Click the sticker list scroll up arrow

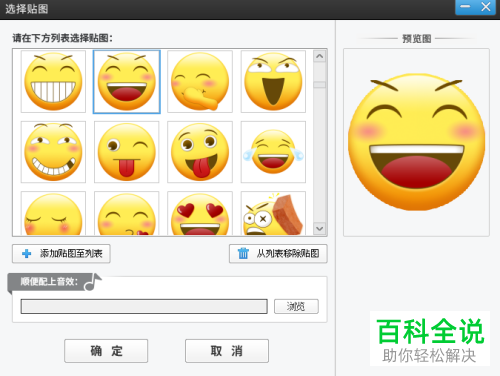(x=320, y=56)
